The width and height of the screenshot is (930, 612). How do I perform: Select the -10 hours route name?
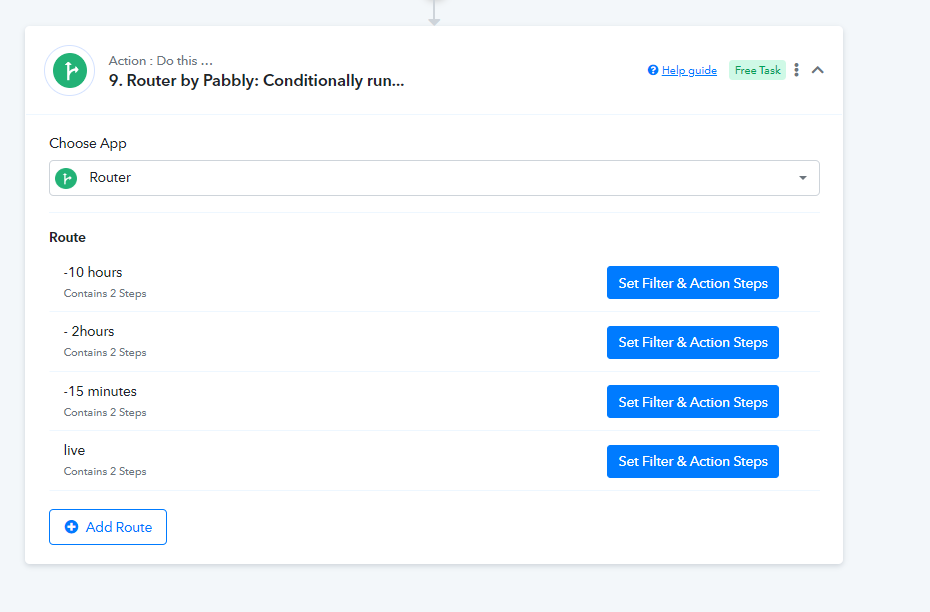(93, 272)
